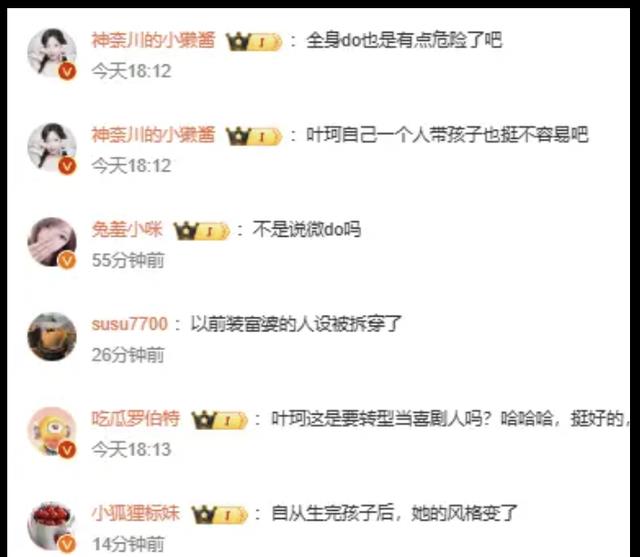Open username 小狐狸标妹

click(x=136, y=514)
